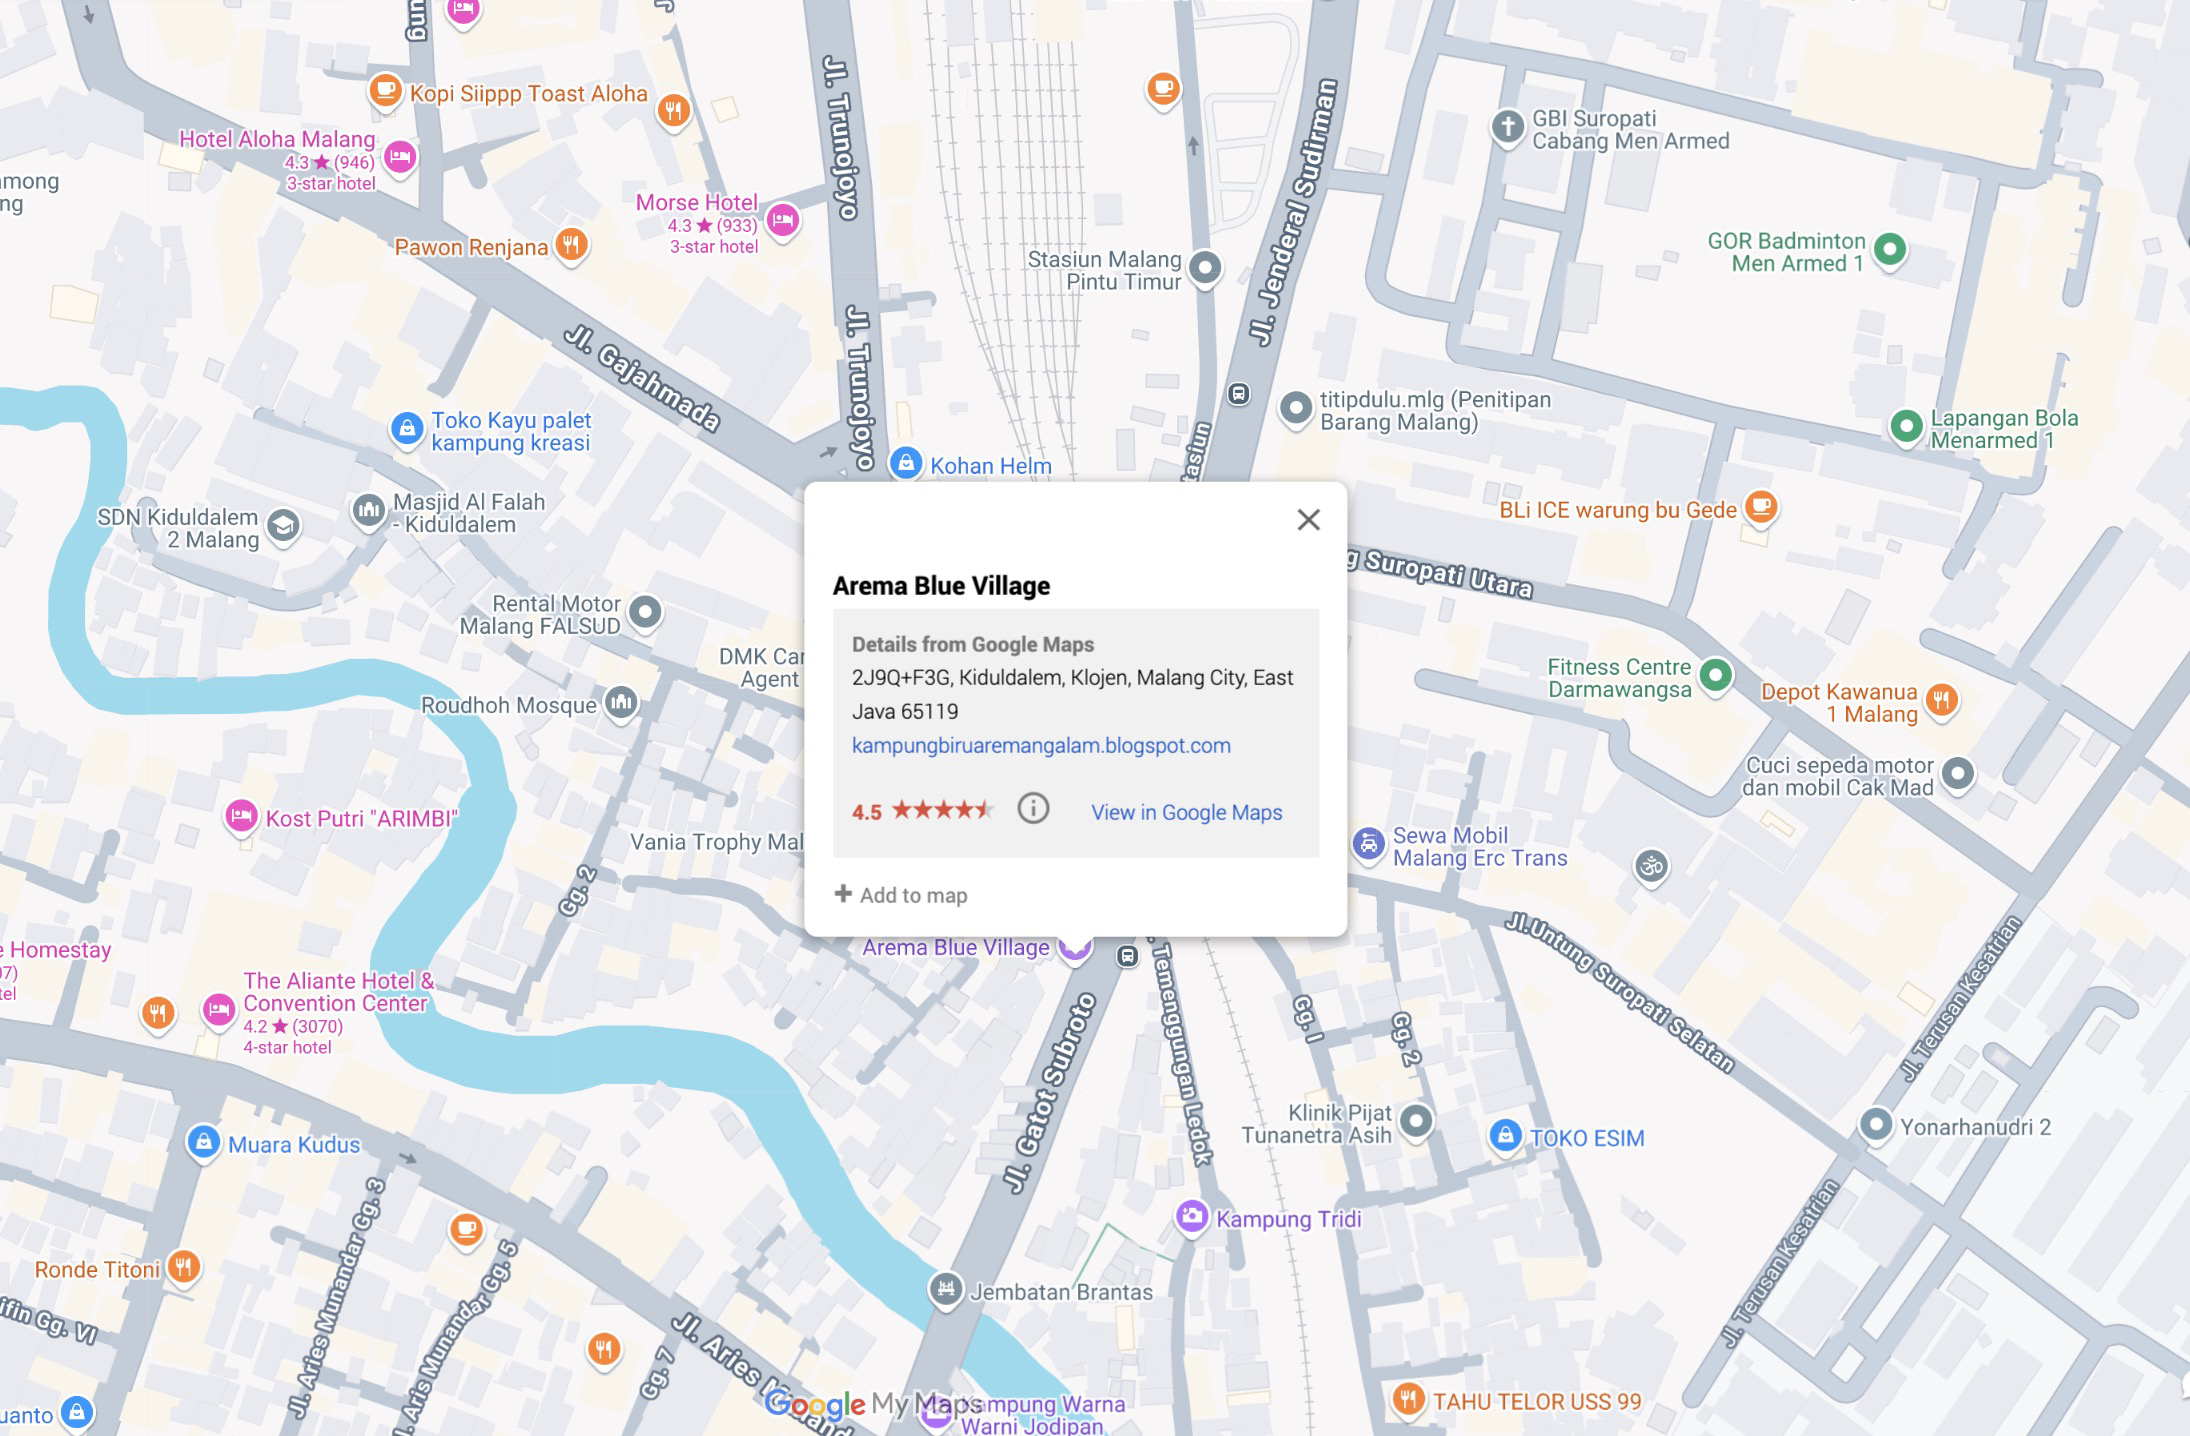Image resolution: width=2190 pixels, height=1436 pixels.
Task: Select Depot Kawanua 1 Malang pin
Action: click(x=1942, y=699)
